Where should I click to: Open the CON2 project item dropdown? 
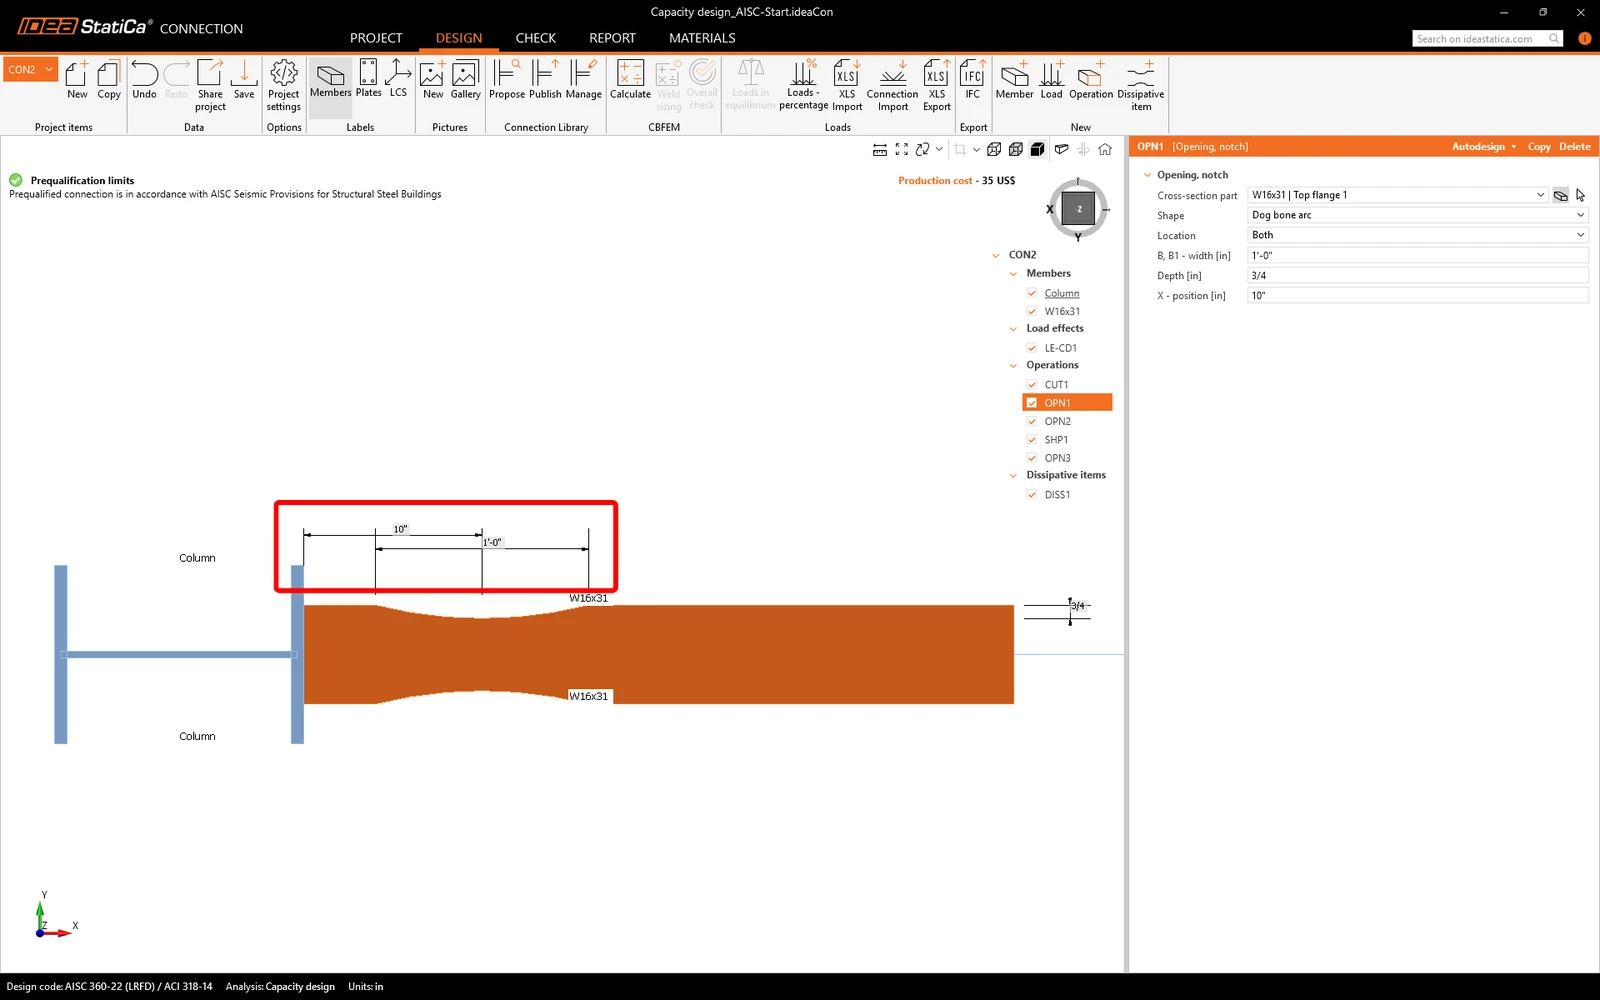30,69
